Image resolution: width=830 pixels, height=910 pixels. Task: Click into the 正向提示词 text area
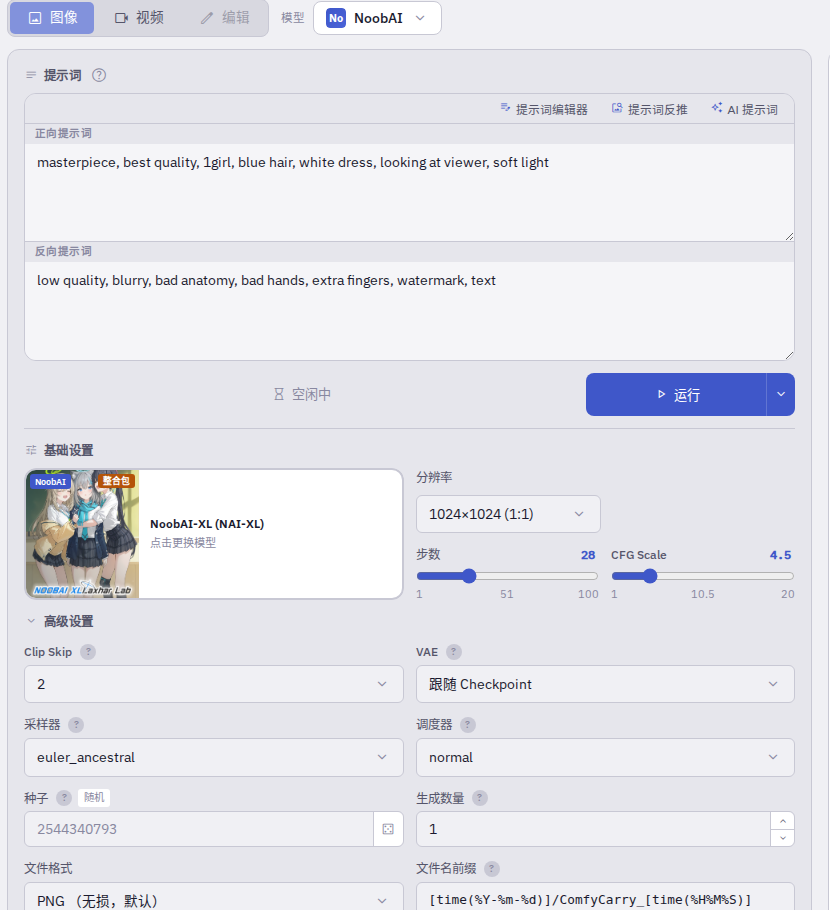(x=409, y=193)
